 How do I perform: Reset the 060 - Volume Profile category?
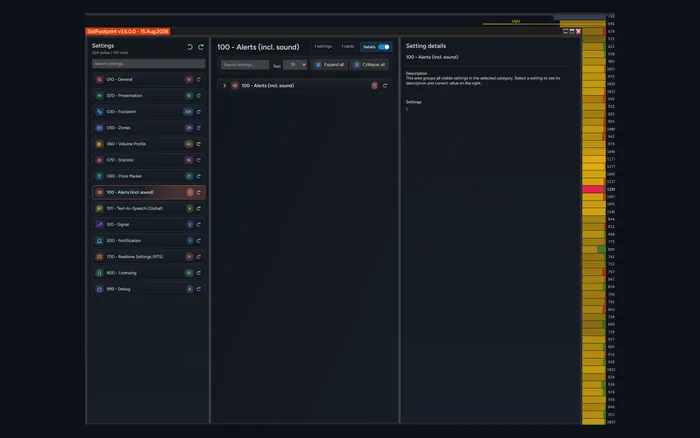[199, 144]
